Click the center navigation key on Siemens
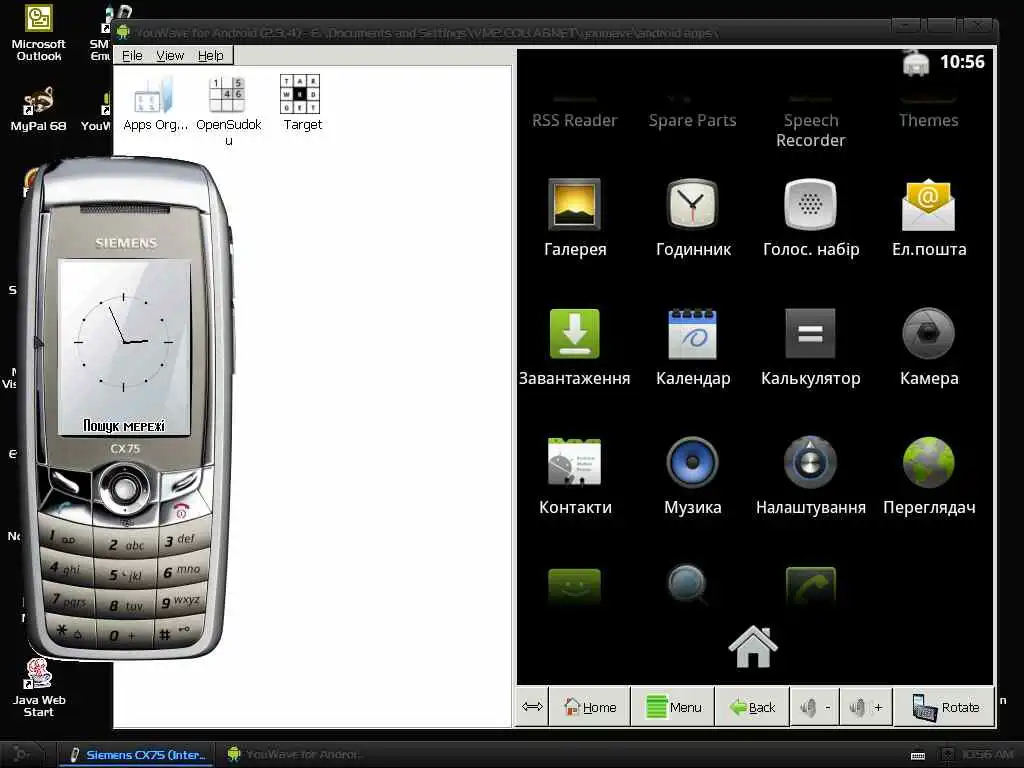This screenshot has height=768, width=1024. [124, 488]
